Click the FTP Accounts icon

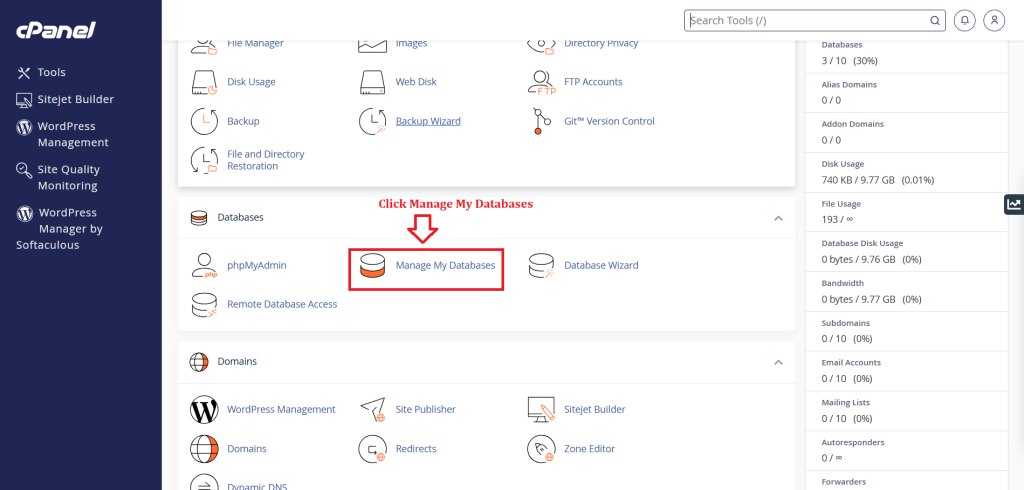tap(541, 82)
